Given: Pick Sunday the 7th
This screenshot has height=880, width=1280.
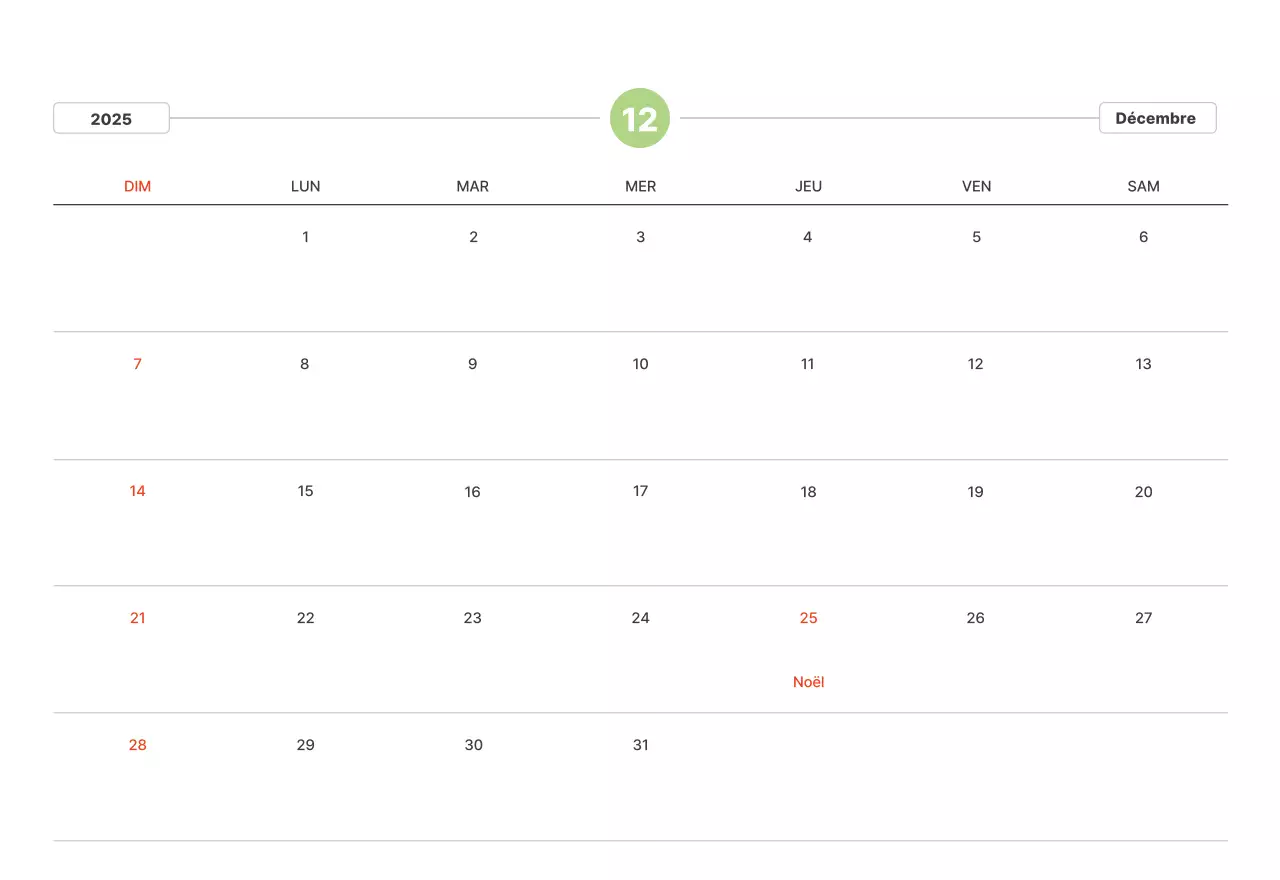Looking at the screenshot, I should coord(137,364).
